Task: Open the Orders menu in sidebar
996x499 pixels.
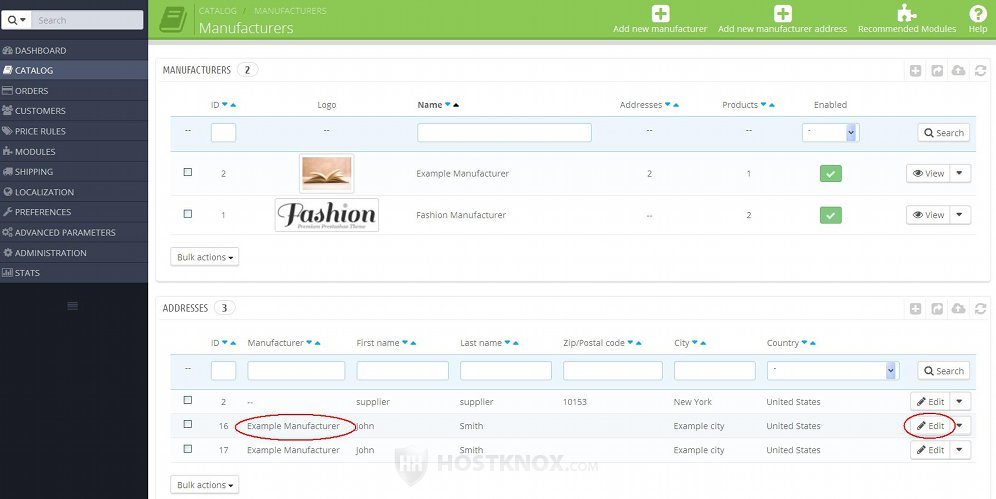Action: tap(31, 91)
